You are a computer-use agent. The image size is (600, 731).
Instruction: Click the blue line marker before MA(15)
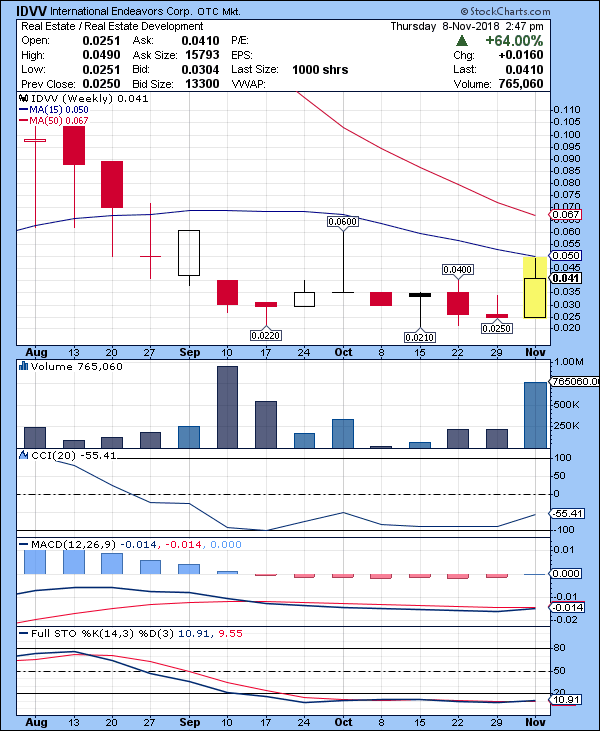pyautogui.click(x=23, y=110)
